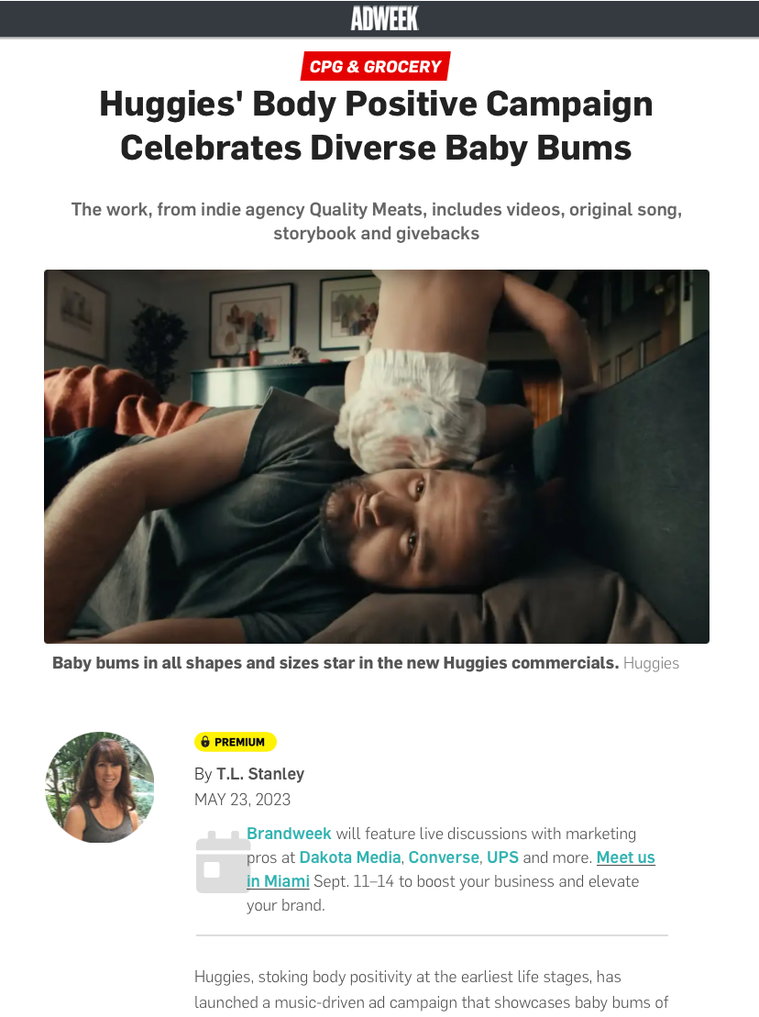
Task: Click the first paragraph of article body
Action: tap(431, 990)
